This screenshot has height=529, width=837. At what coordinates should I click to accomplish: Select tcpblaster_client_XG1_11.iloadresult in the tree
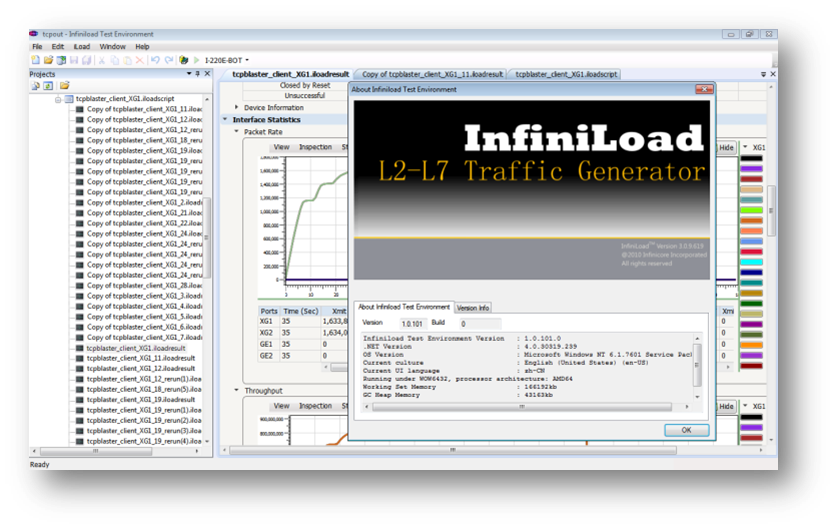141,358
